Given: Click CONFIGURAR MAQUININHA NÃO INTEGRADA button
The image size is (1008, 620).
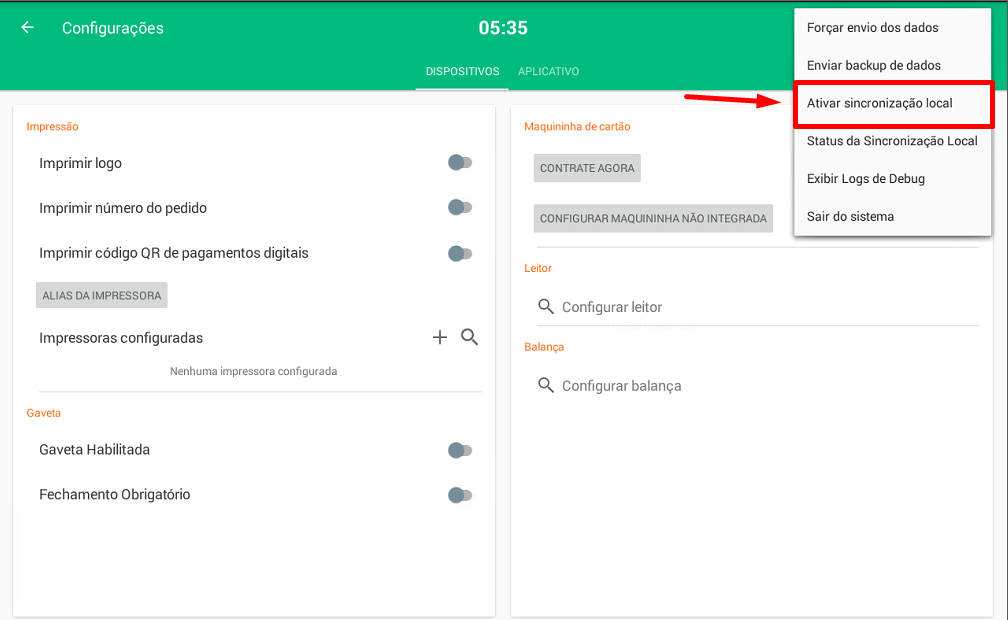Looking at the screenshot, I should pyautogui.click(x=653, y=219).
